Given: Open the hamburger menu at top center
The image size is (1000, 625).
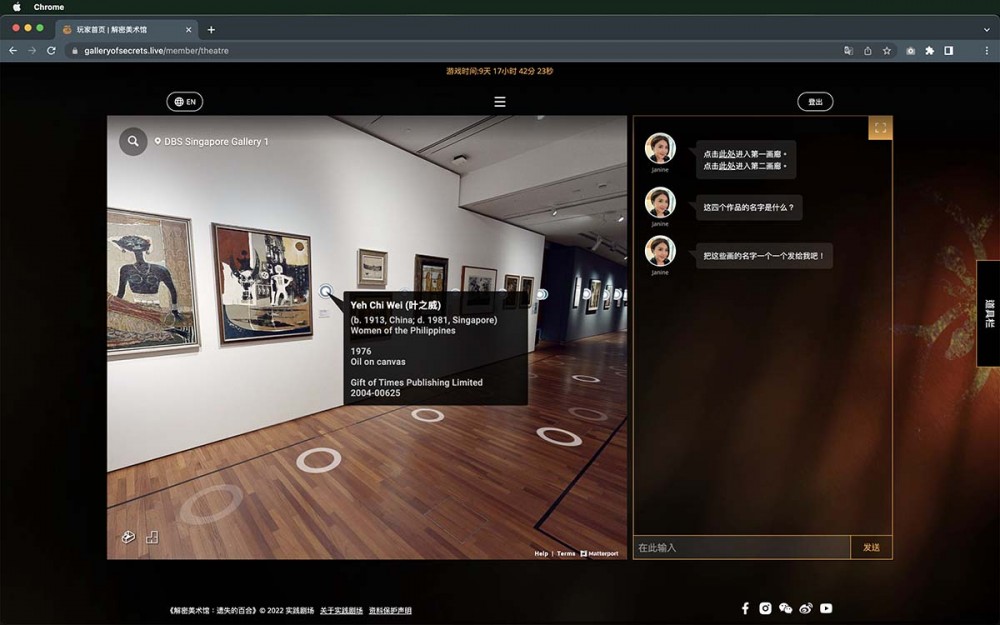Looking at the screenshot, I should point(500,102).
